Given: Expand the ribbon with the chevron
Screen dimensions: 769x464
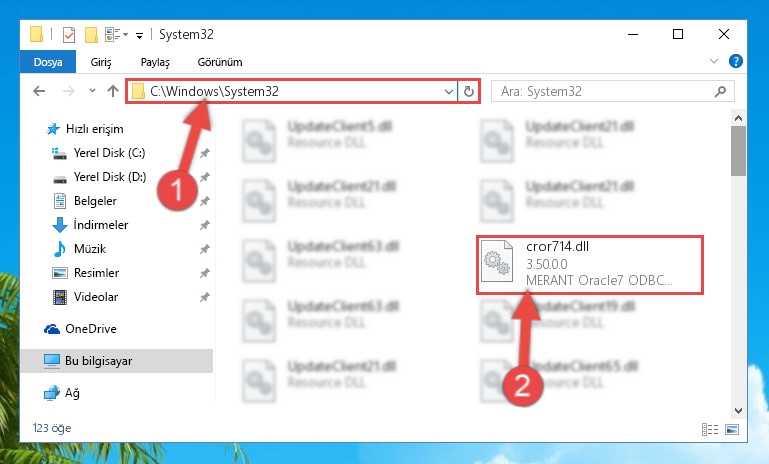Looking at the screenshot, I should click(x=714, y=61).
